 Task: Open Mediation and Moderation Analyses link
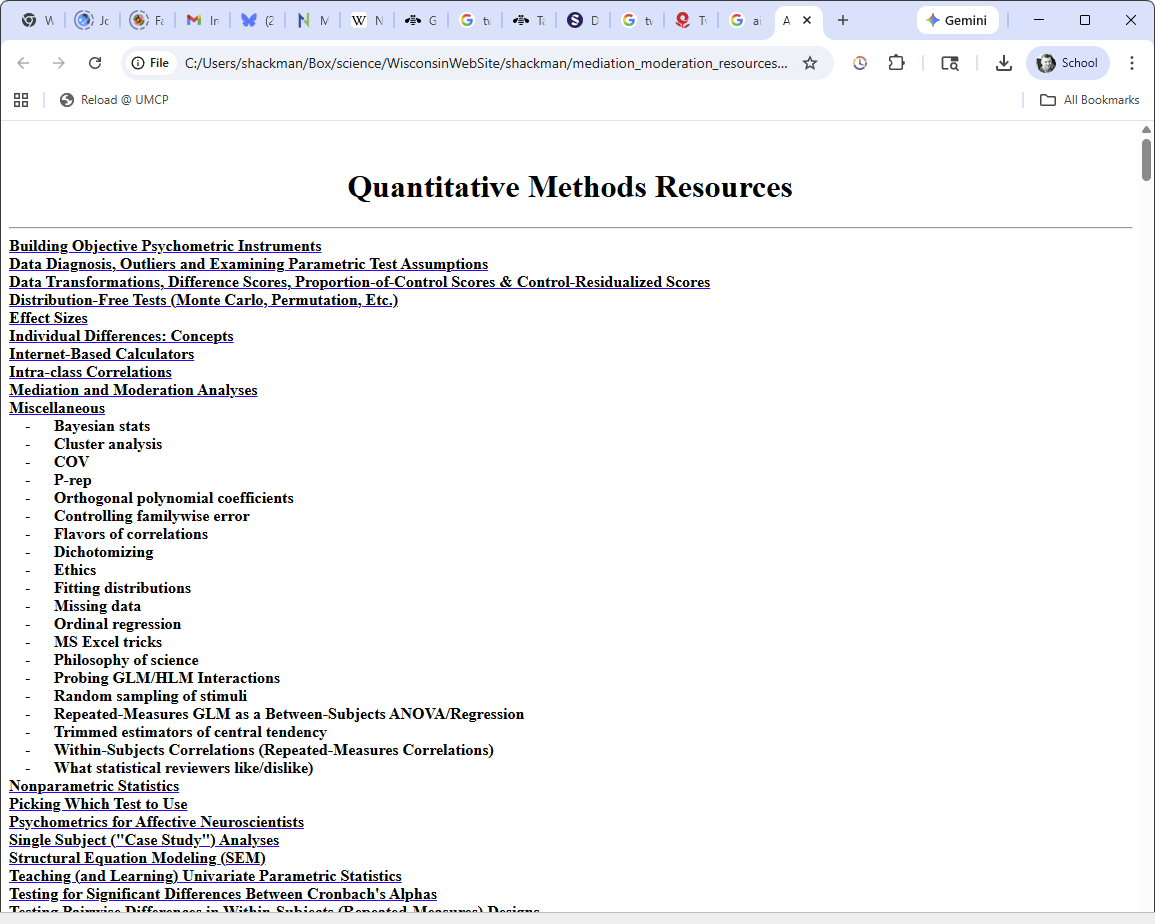[x=133, y=390]
